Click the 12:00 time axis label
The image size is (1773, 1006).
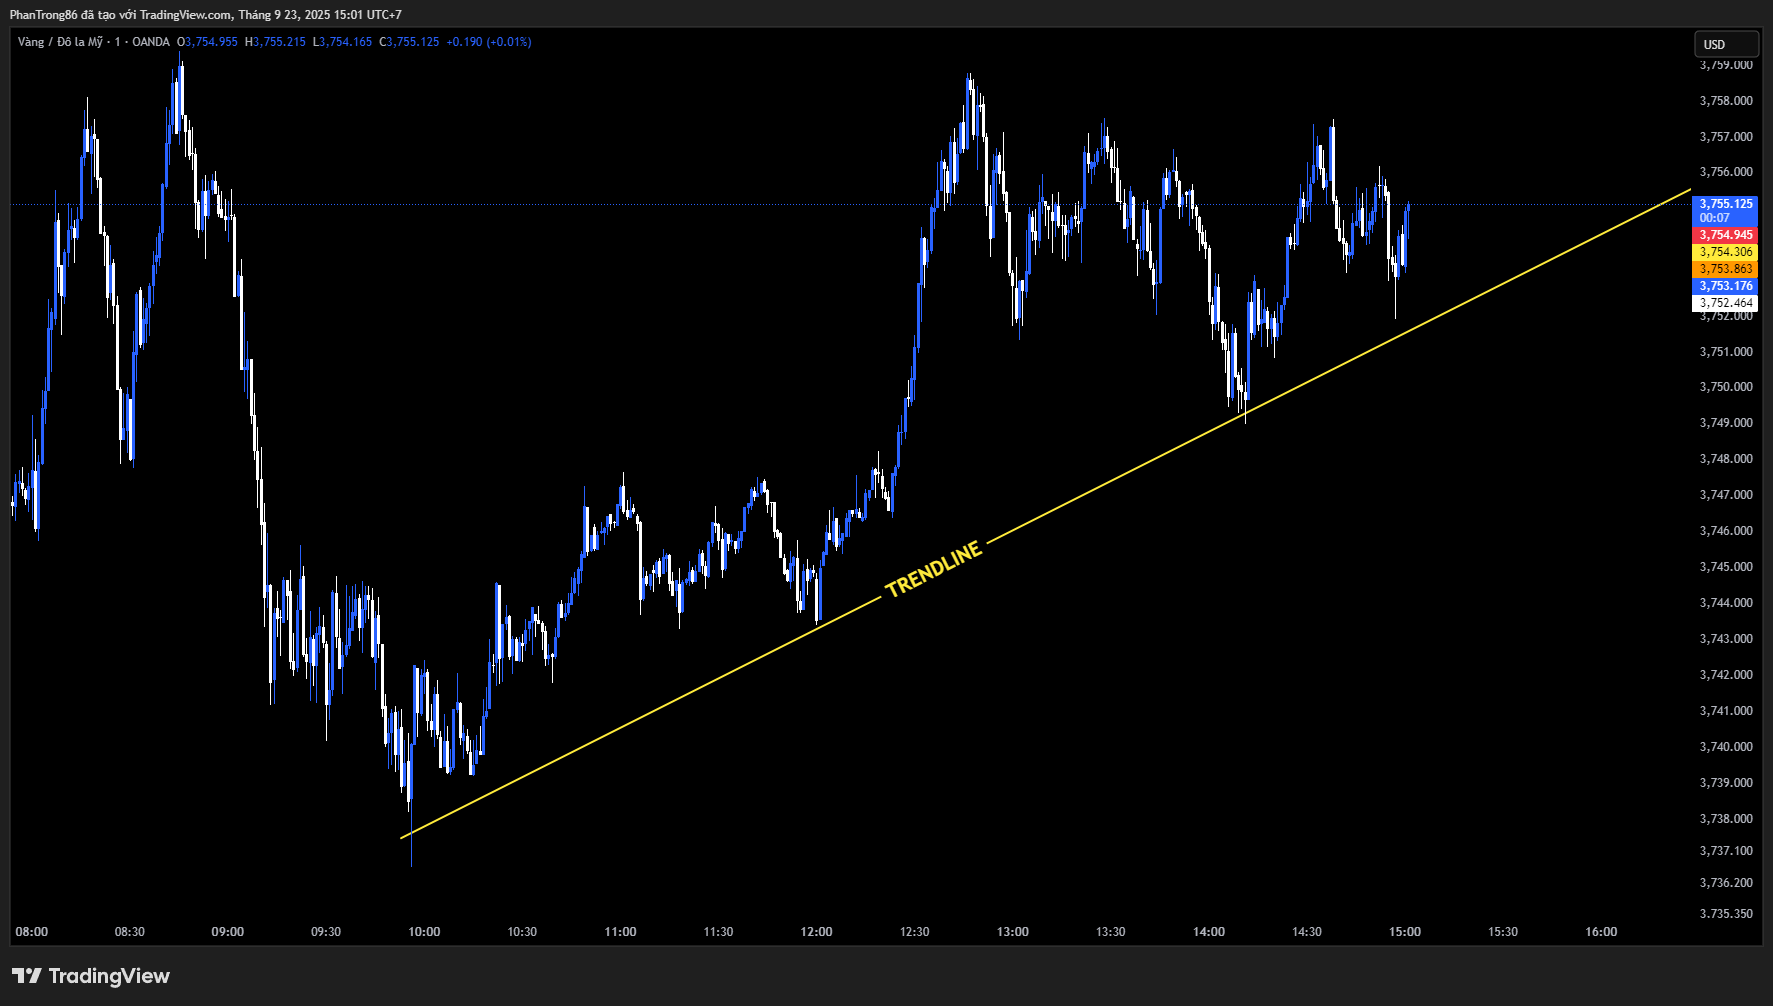tap(816, 932)
